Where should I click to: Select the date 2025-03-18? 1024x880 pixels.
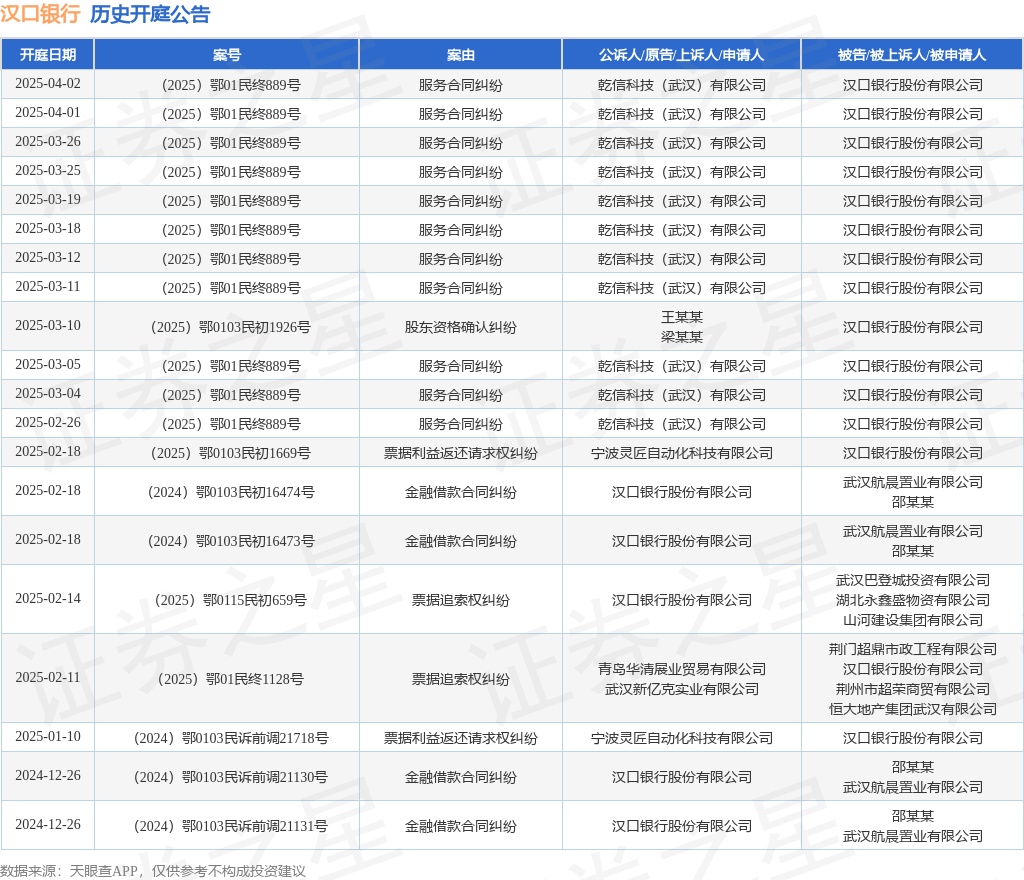tap(48, 228)
